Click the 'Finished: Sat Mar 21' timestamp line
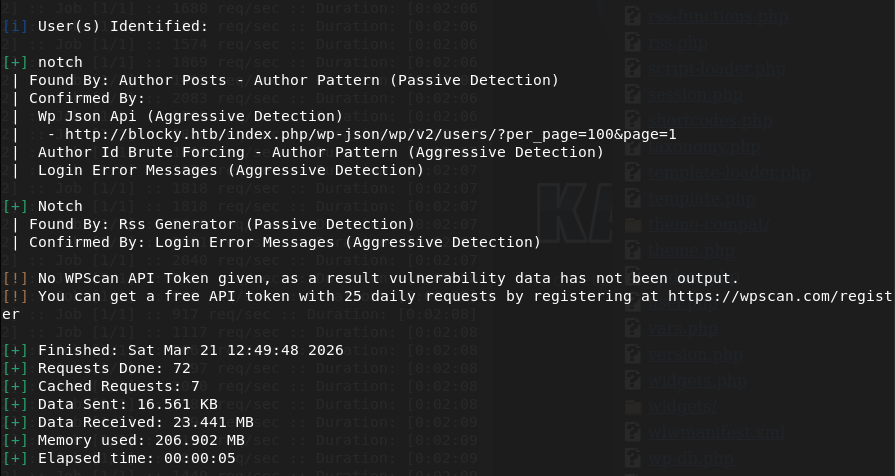This screenshot has height=476, width=895. [x=190, y=350]
